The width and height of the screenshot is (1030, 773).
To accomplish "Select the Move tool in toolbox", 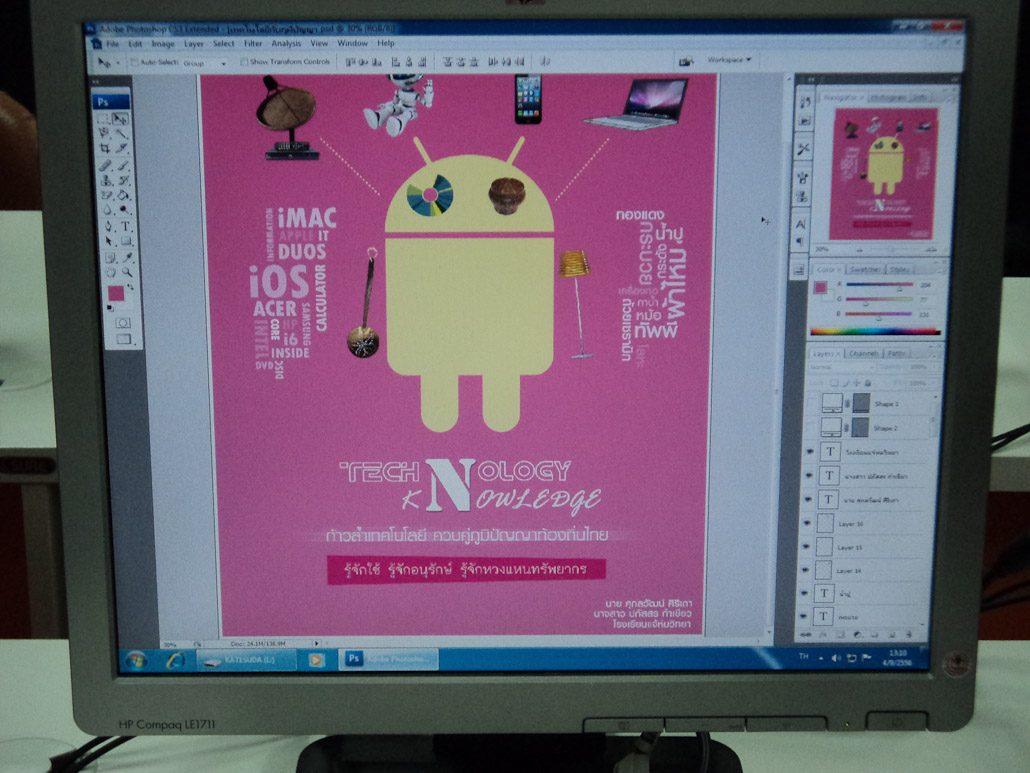I will 120,119.
